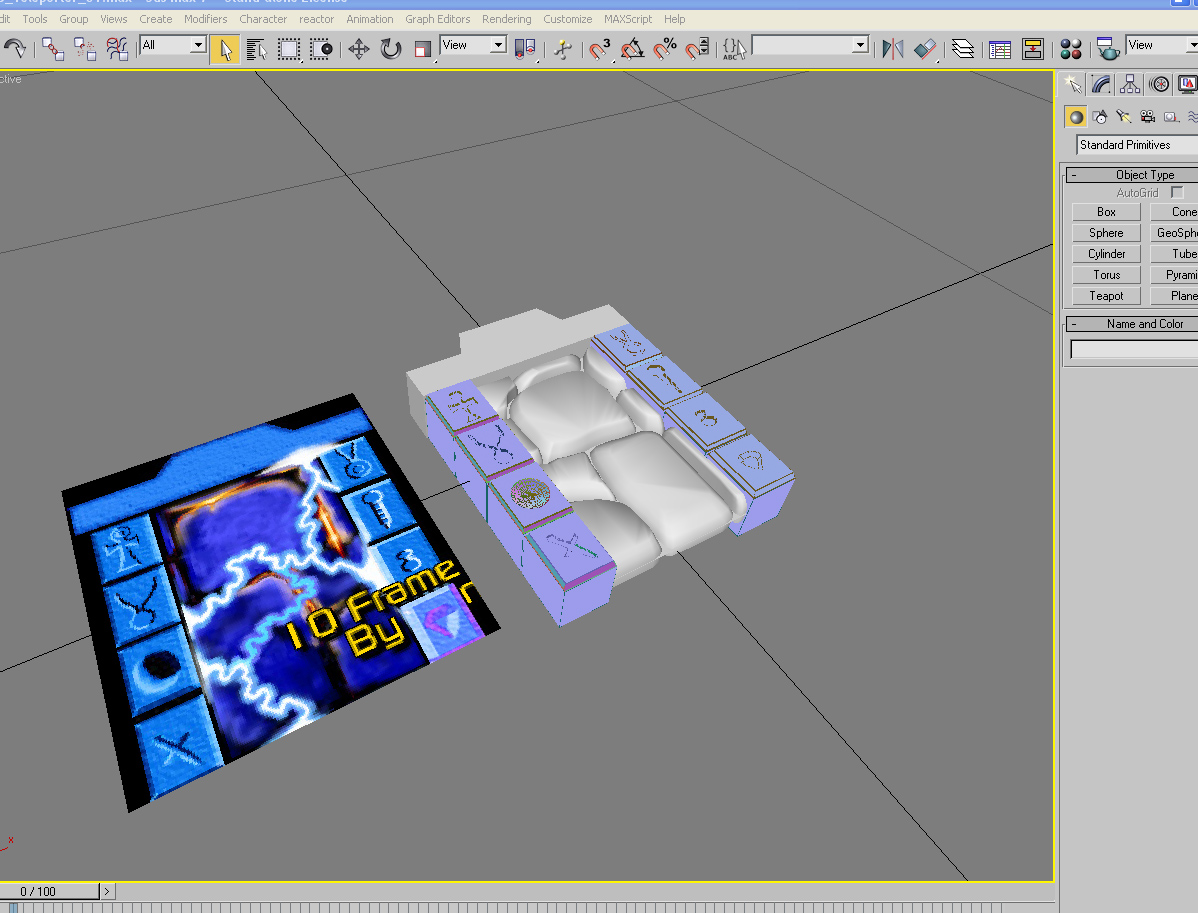Toggle Window/Crossing selection mode
1198x913 pixels.
coord(321,50)
